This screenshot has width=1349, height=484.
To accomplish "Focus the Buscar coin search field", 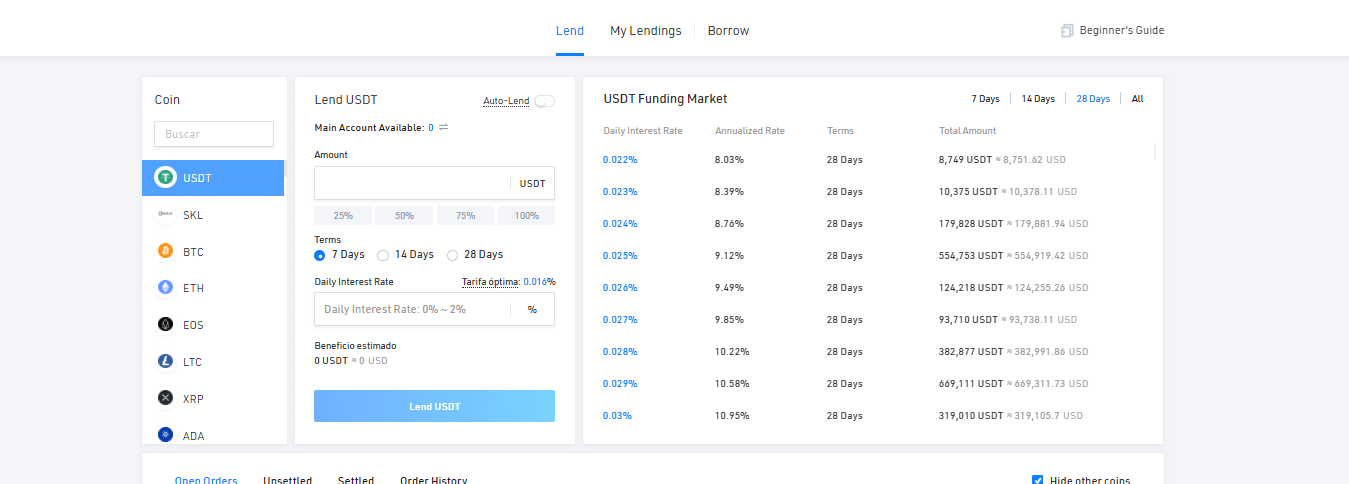I will [214, 134].
